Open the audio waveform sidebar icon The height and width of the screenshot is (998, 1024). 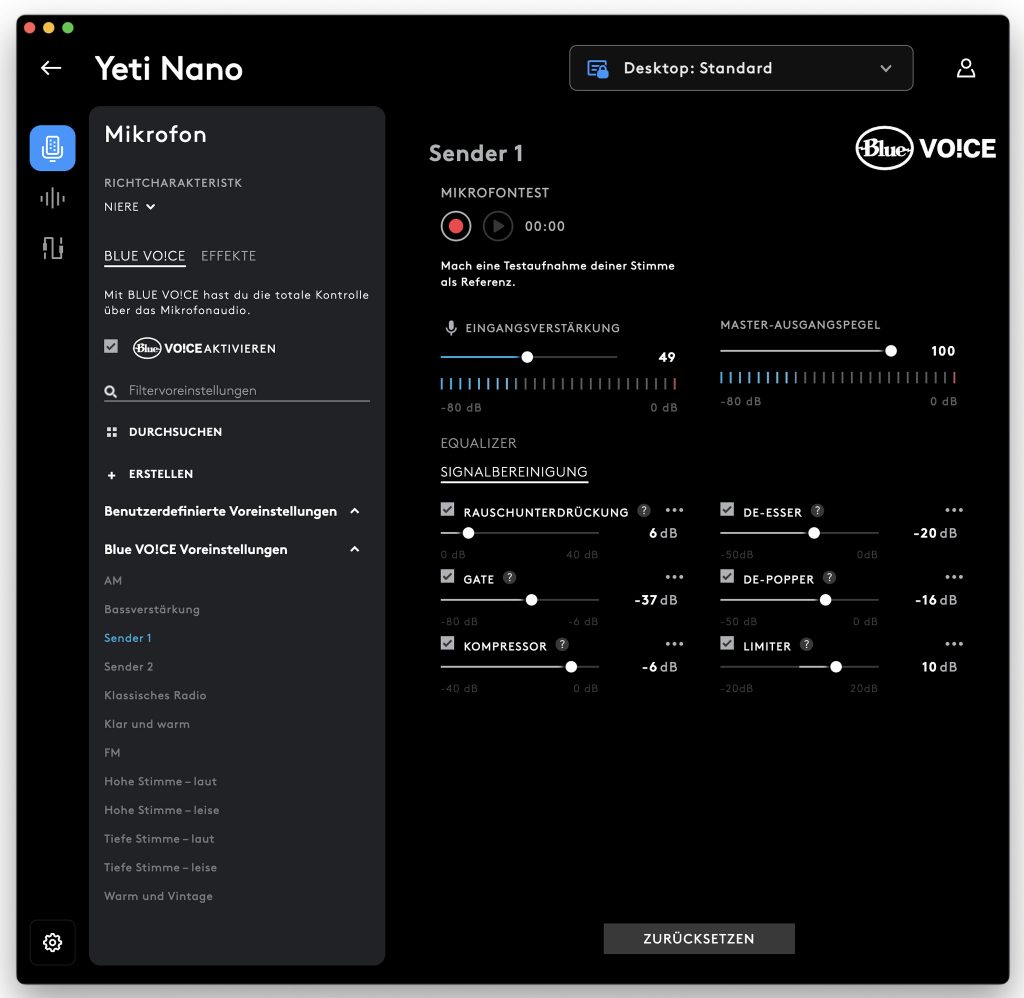coord(52,198)
